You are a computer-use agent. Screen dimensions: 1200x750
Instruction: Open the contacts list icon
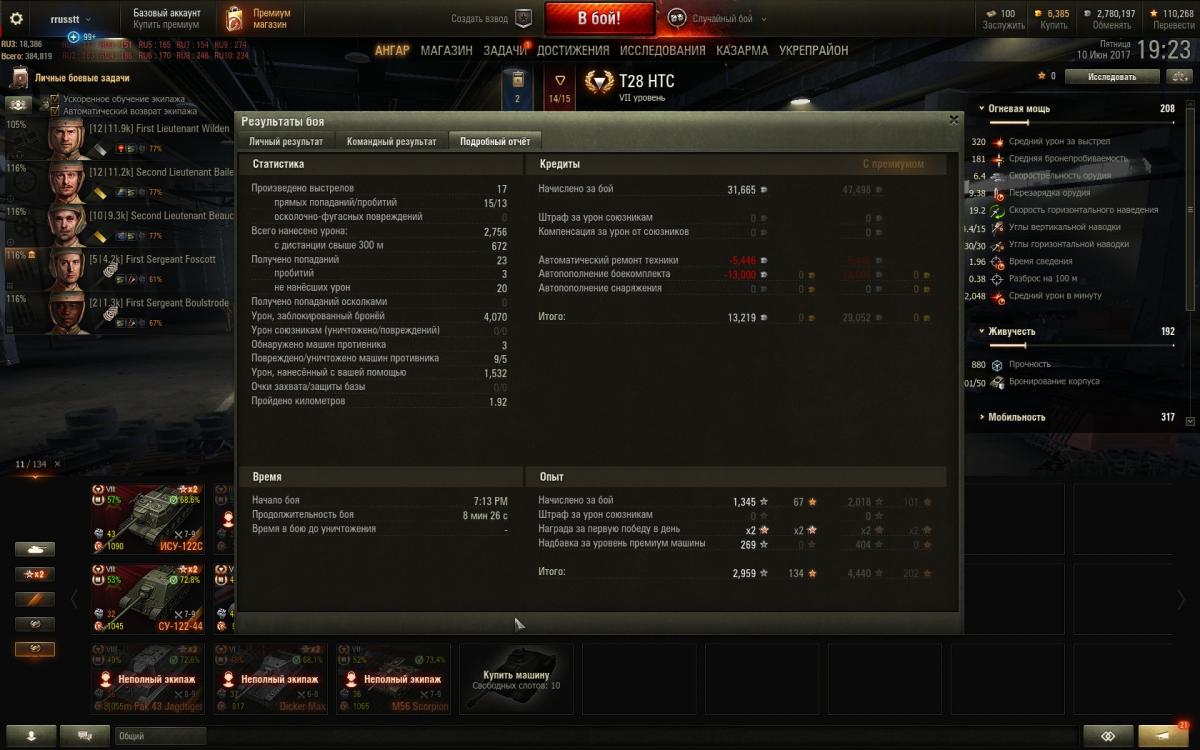coord(34,736)
